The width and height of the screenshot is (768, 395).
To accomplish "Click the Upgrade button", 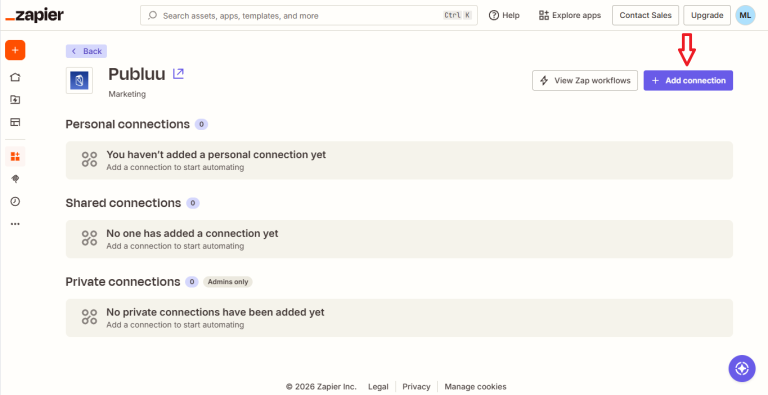I will pyautogui.click(x=707, y=15).
